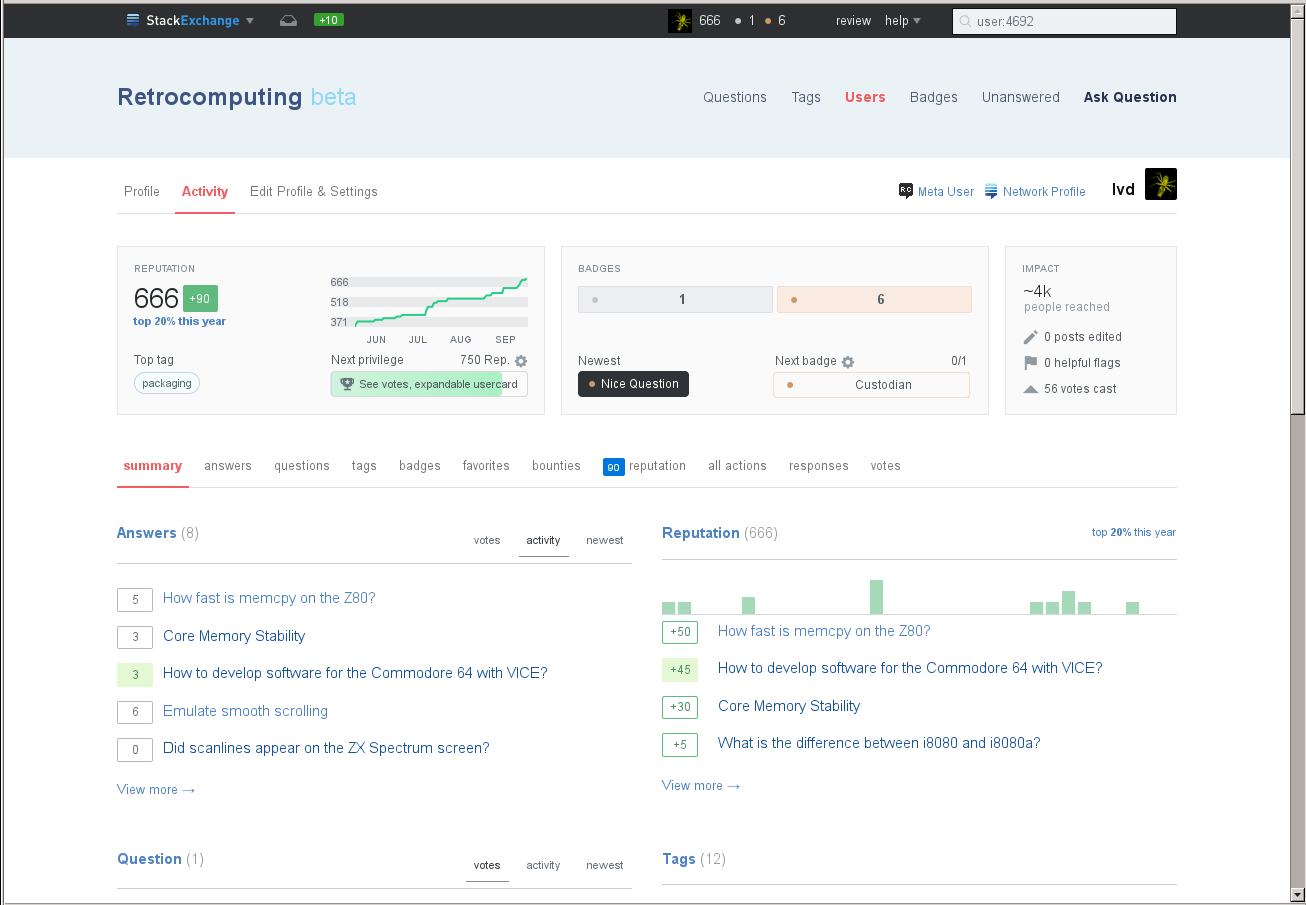
Task: Click the search box with user:4692
Action: tap(1065, 21)
